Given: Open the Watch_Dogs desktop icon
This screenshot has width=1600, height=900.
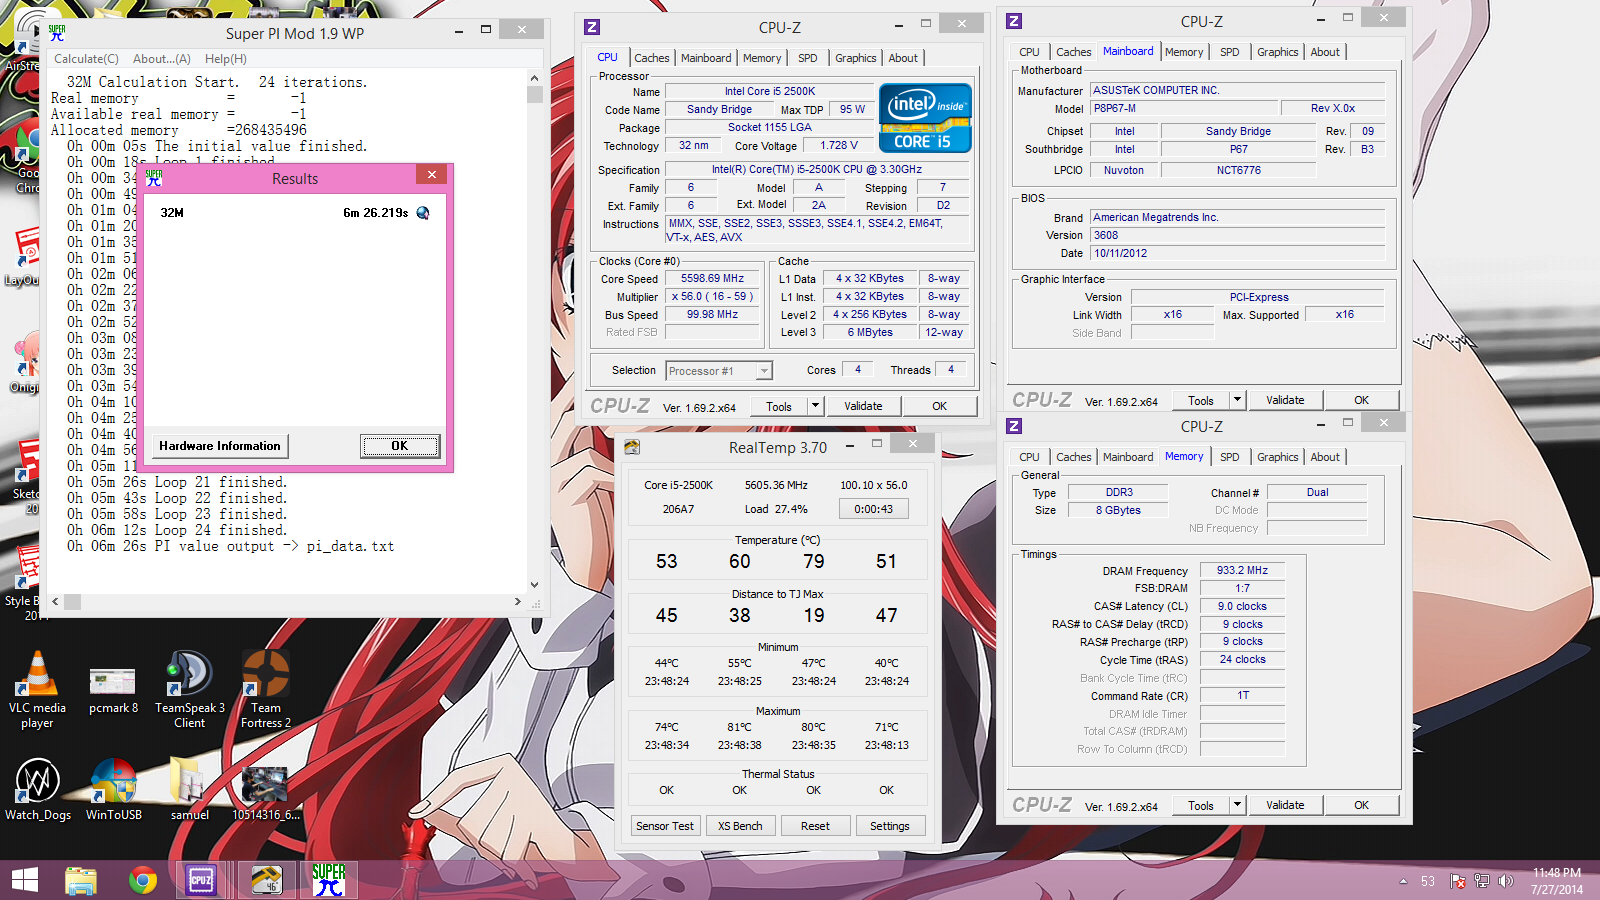Looking at the screenshot, I should (38, 789).
